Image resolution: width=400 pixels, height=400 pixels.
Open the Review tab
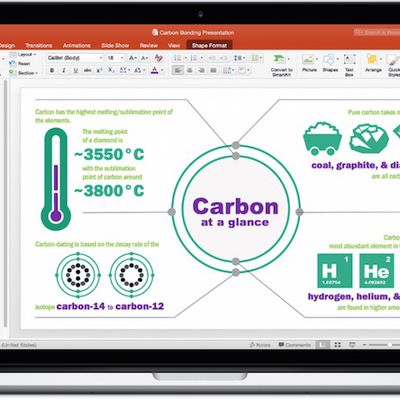tap(149, 46)
